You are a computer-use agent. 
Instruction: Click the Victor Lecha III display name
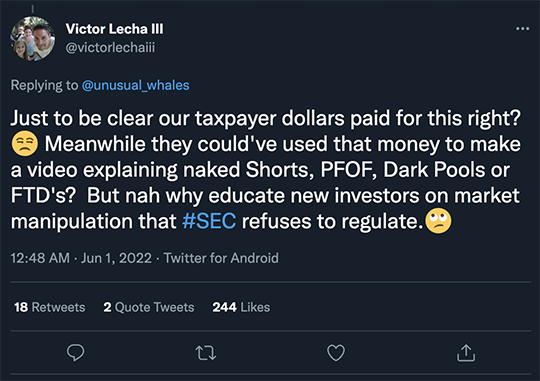tap(114, 29)
